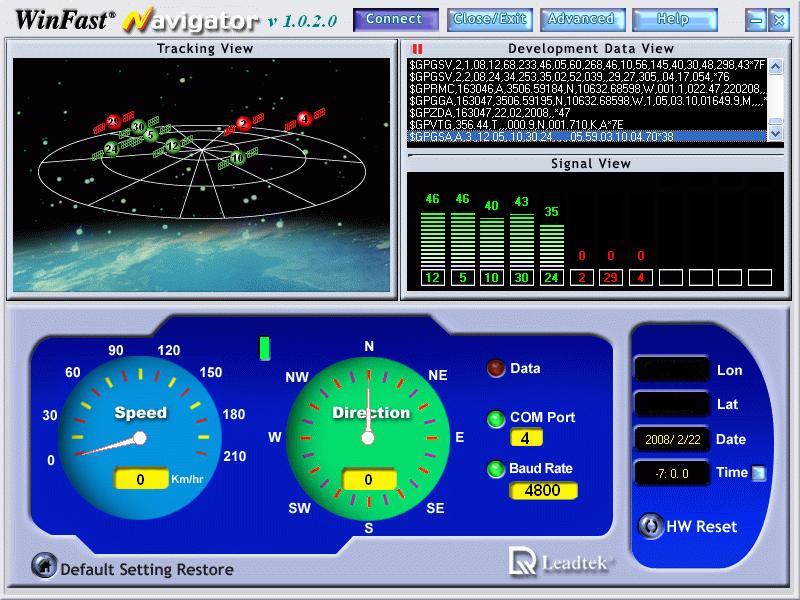Viewport: 800px width, 600px height.
Task: Click the Connect button
Action: 395,19
